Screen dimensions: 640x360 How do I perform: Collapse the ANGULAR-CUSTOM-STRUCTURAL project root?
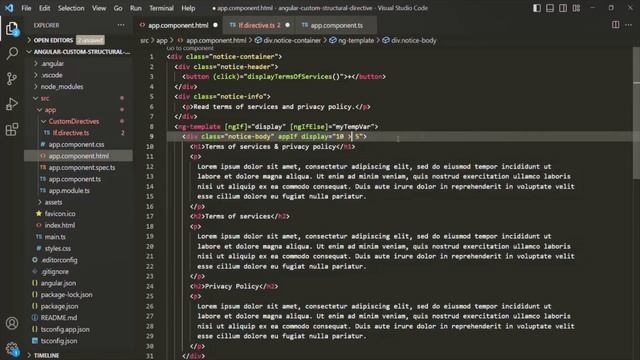(x=78, y=52)
